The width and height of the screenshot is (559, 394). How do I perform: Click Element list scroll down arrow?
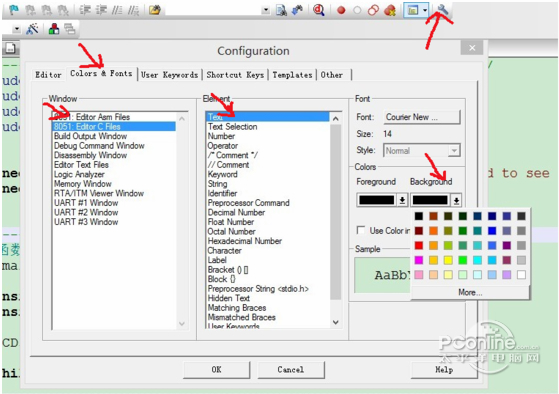(335, 322)
